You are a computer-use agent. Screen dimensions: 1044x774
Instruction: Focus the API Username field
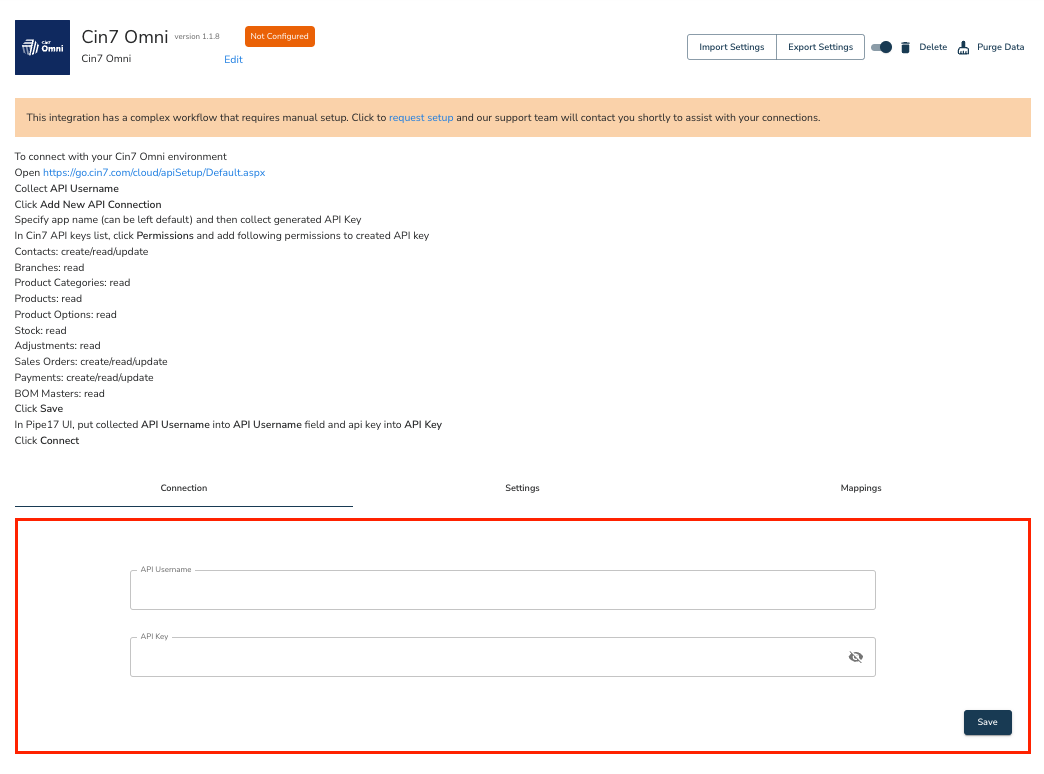coord(503,589)
